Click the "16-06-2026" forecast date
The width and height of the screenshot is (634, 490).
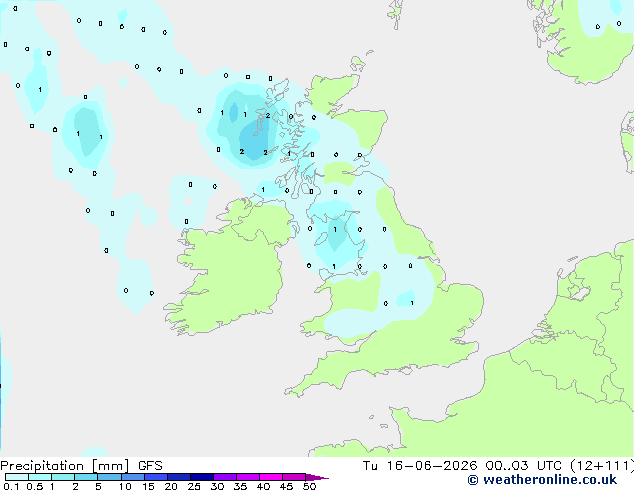(x=431, y=466)
